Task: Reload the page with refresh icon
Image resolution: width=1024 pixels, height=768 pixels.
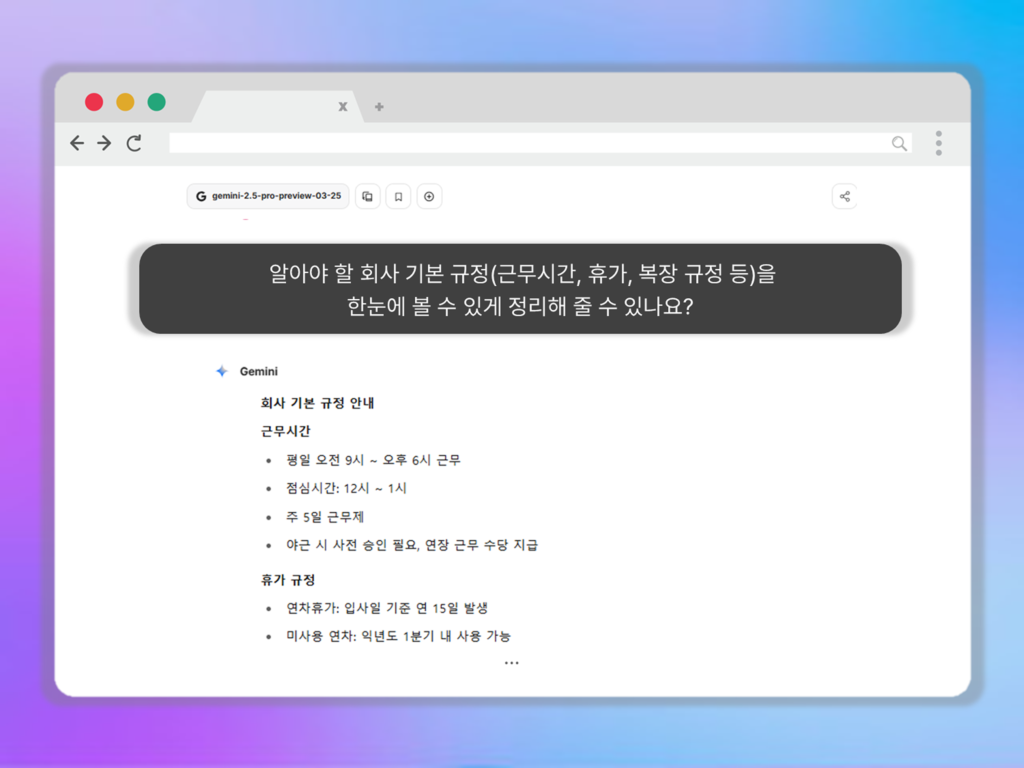Action: (134, 143)
